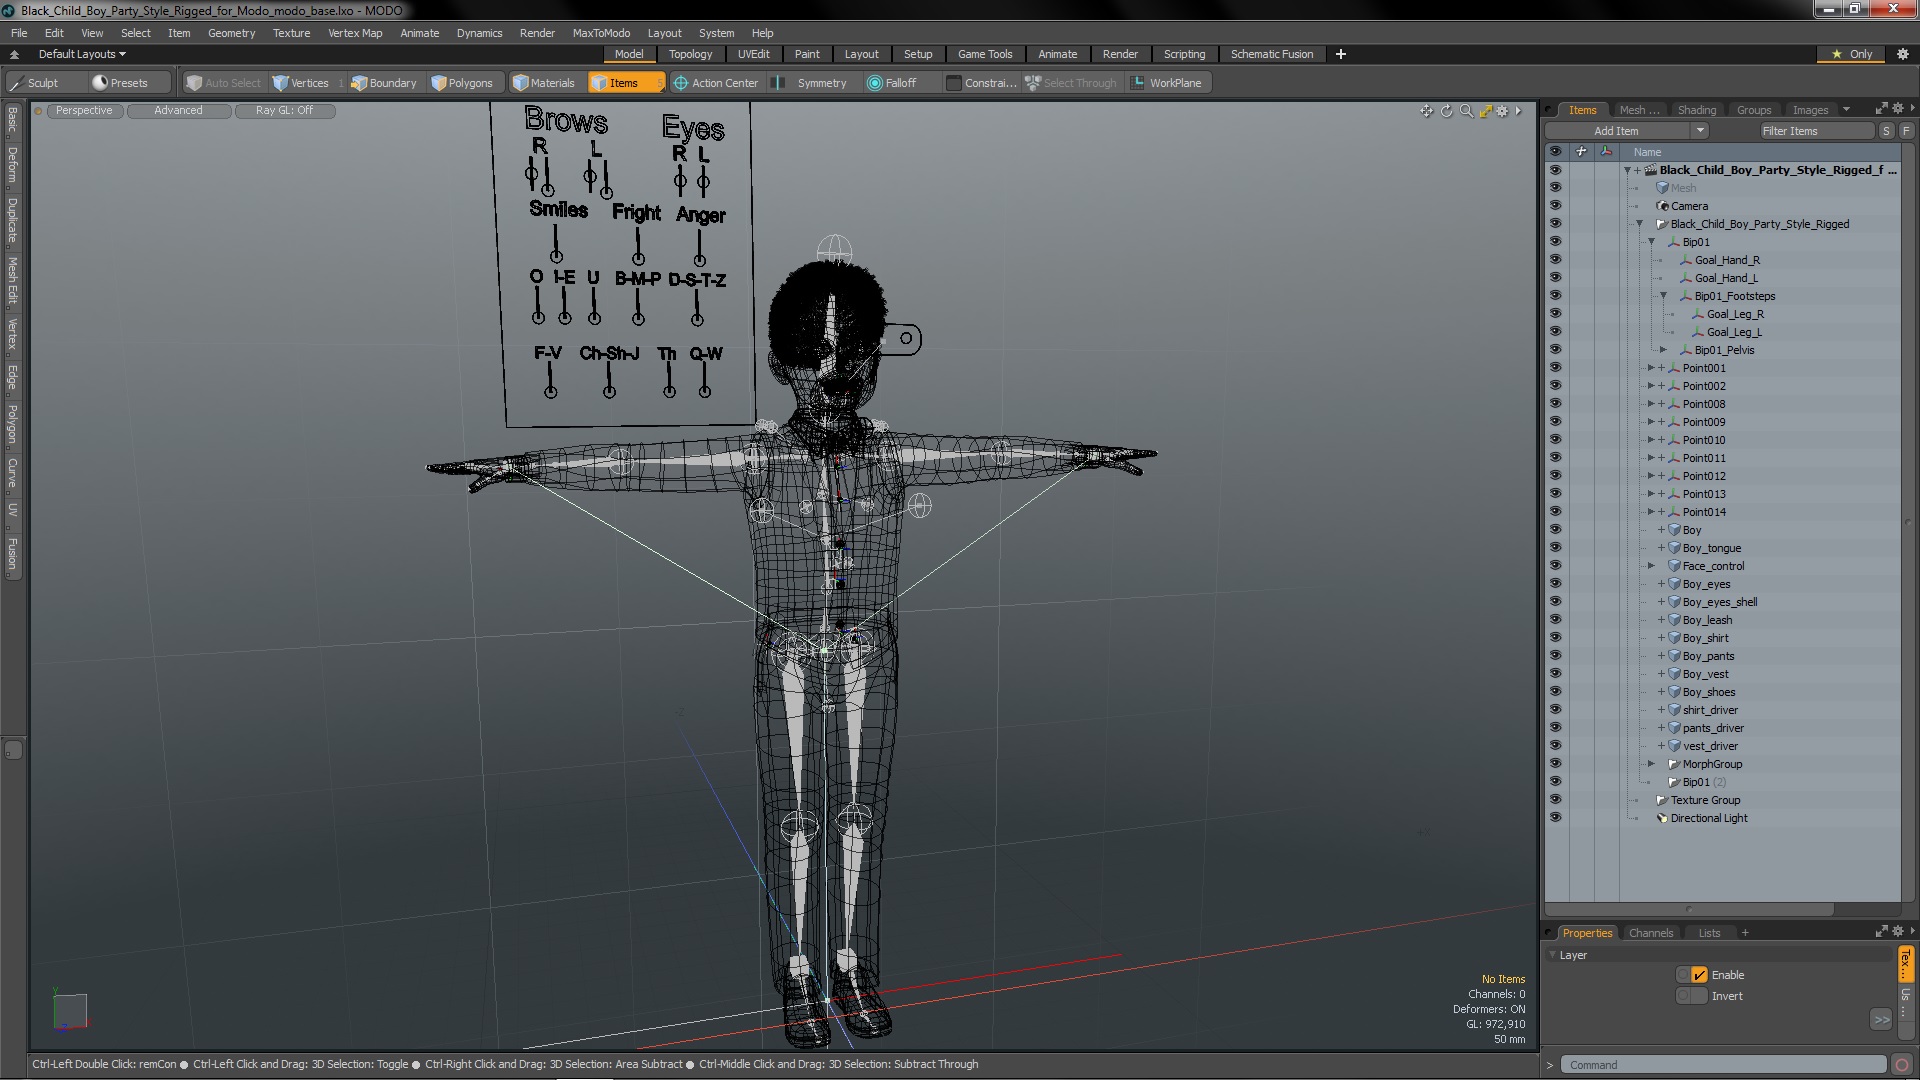Screen dimensions: 1920x1080
Task: Open the Vertex Map menu
Action: [x=355, y=33]
